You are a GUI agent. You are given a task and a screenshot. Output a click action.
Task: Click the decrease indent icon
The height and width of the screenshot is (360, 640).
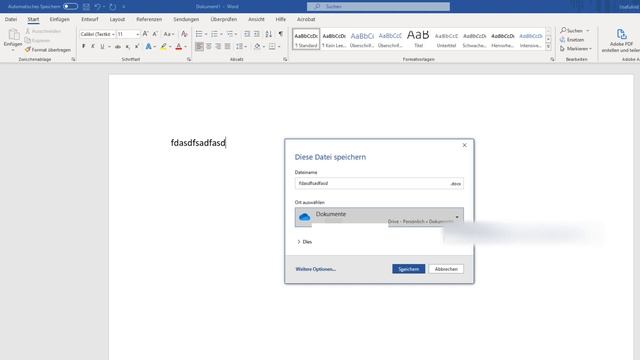pos(247,34)
